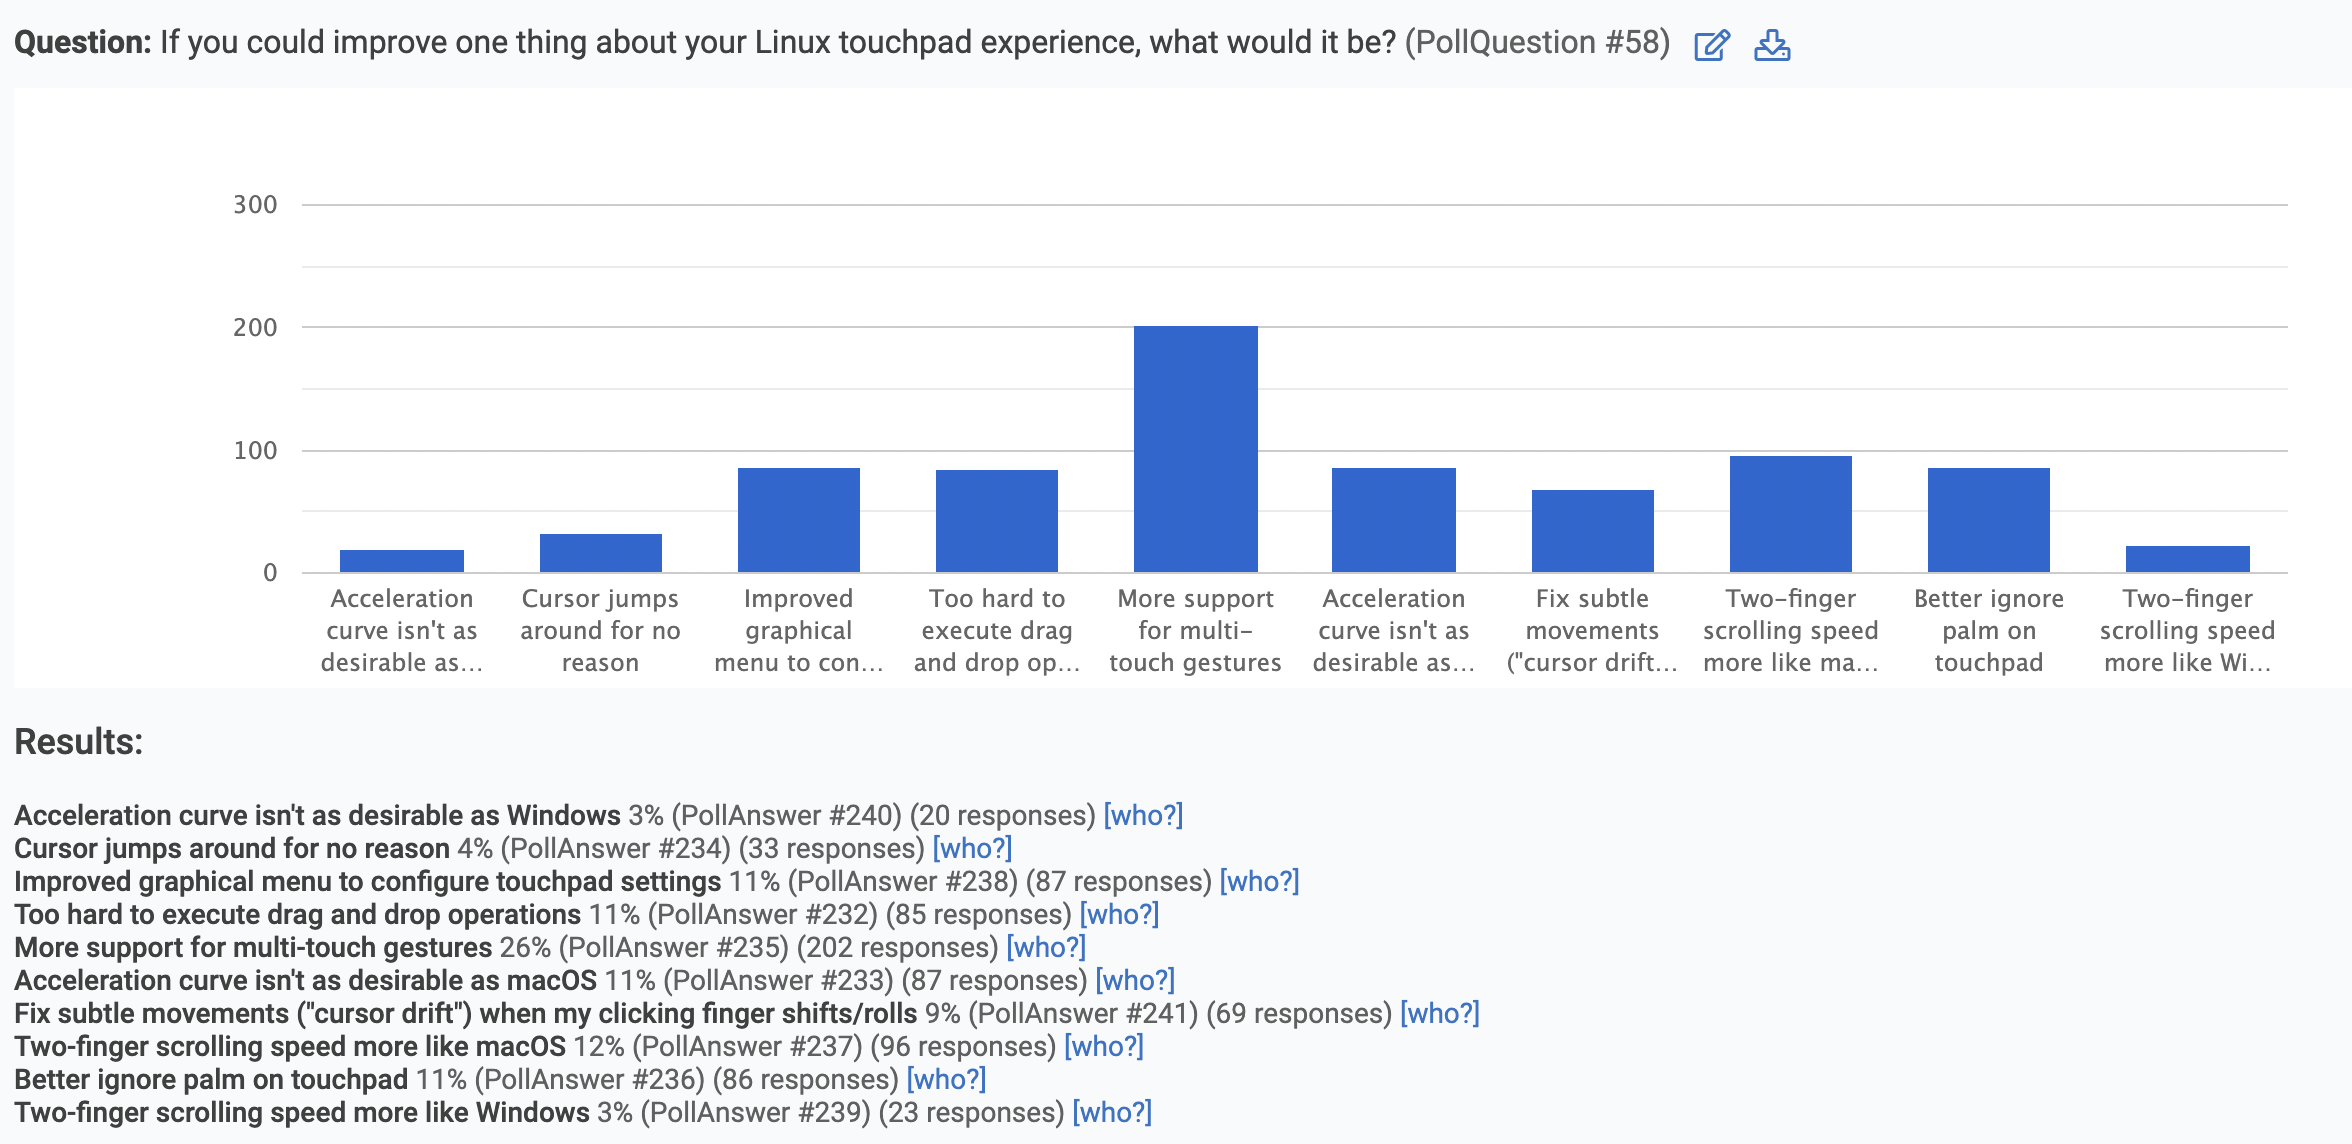Click the Fix subtle movements chart bar
Viewport: 2352px width, 1144px height.
[1592, 531]
